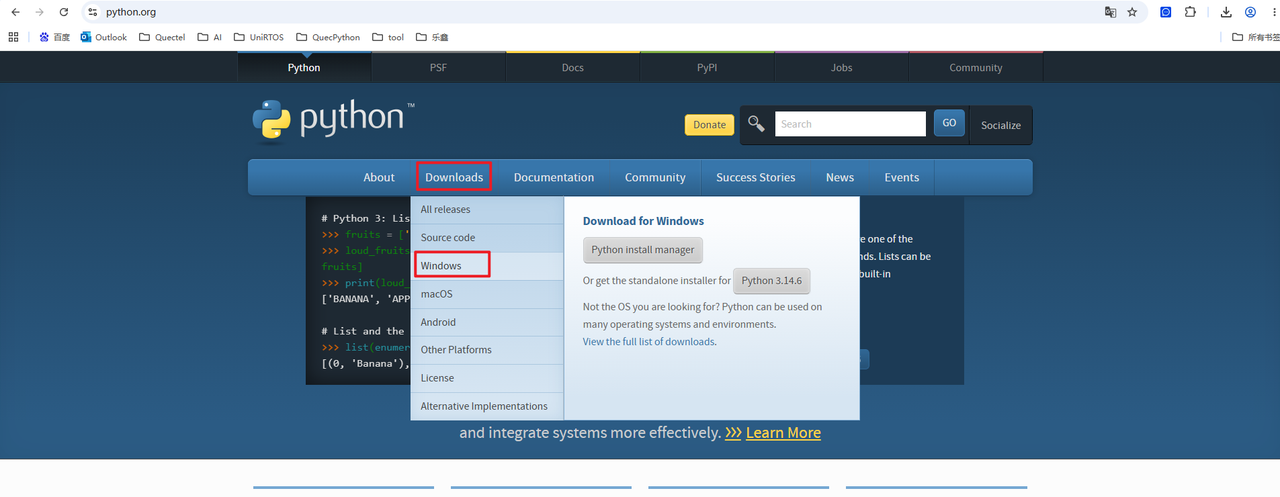Select Other Platforms in Downloads menu

[x=487, y=350]
